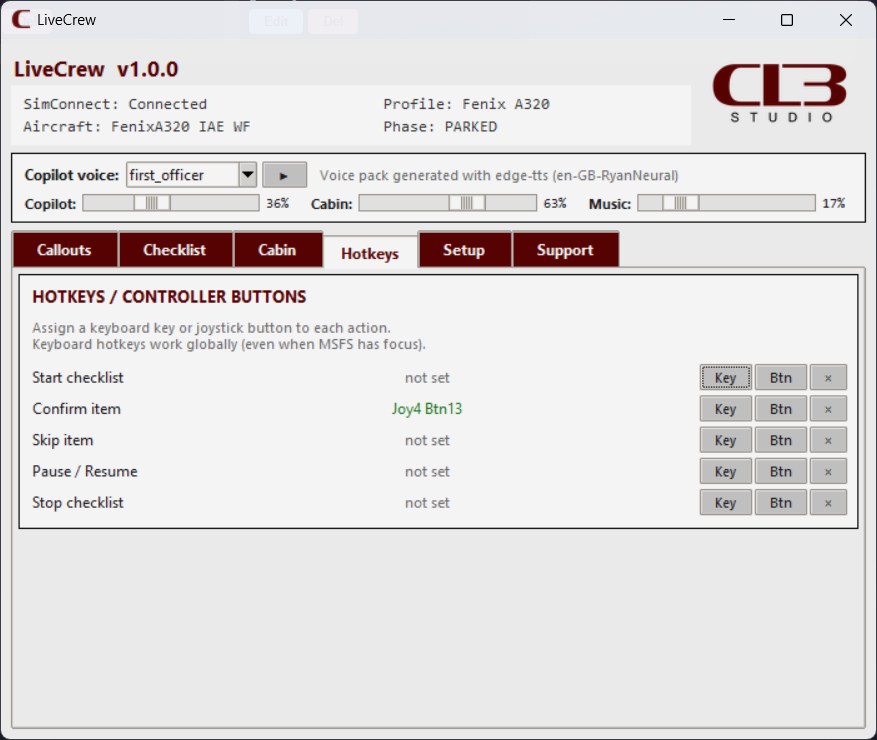Viewport: 877px width, 740px height.
Task: Clear the Confirm item binding
Action: [x=828, y=408]
